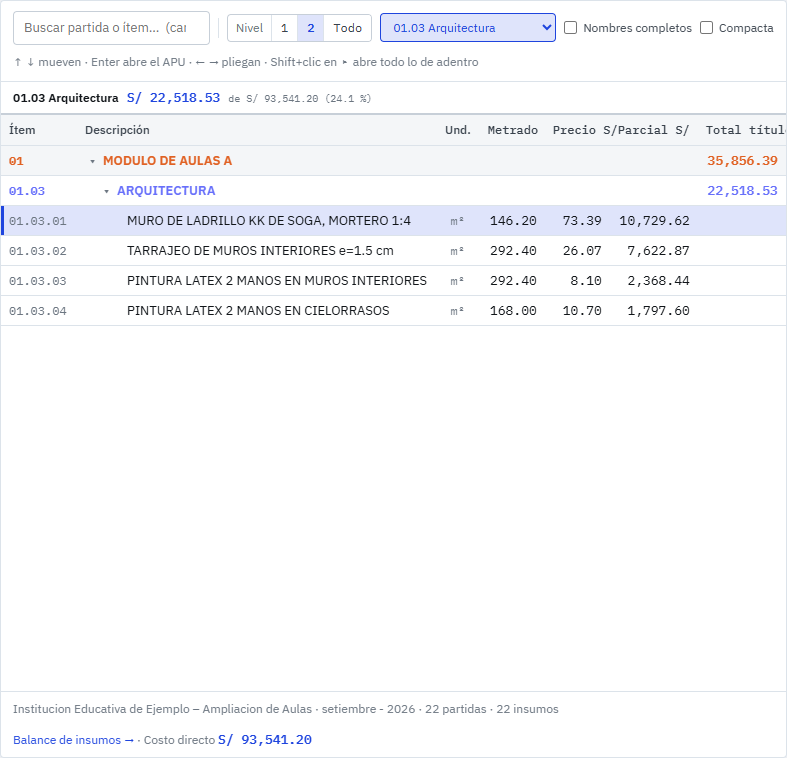Click the Buscar partida search field
This screenshot has height=758, width=787.
pos(111,28)
